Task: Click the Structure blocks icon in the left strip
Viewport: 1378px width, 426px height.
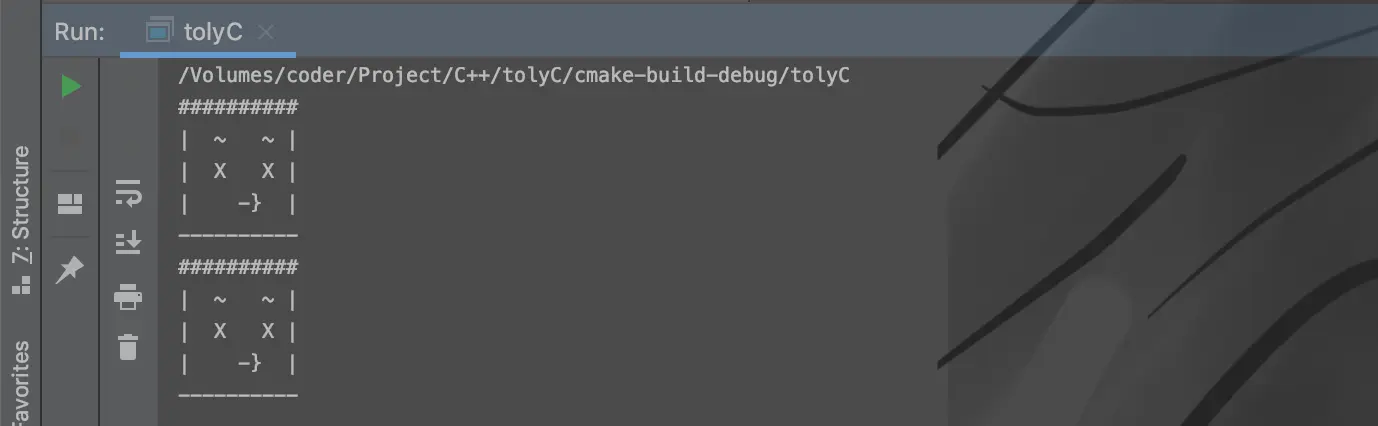Action: click(x=19, y=285)
